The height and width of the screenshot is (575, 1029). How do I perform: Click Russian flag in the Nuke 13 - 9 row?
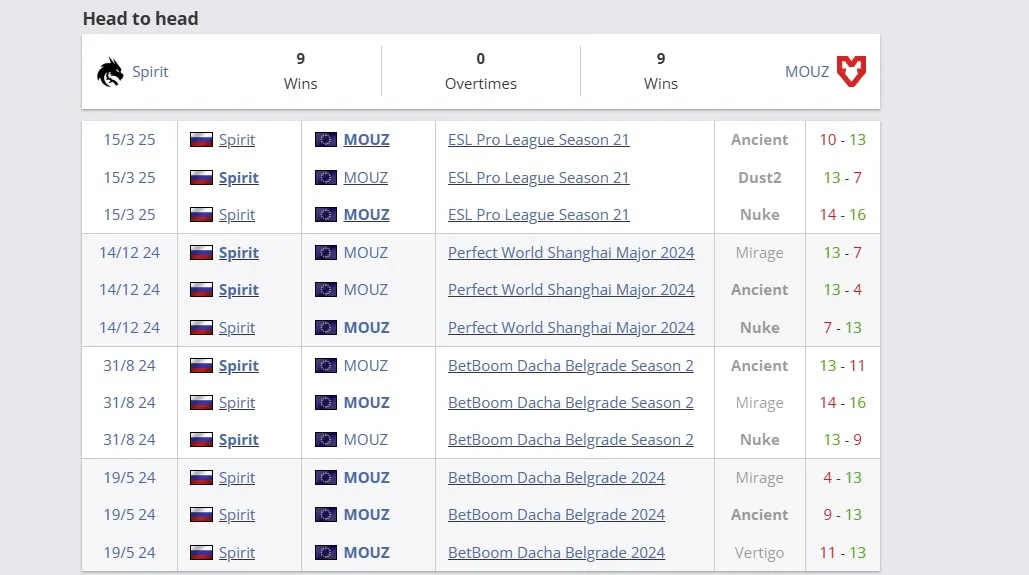point(201,440)
